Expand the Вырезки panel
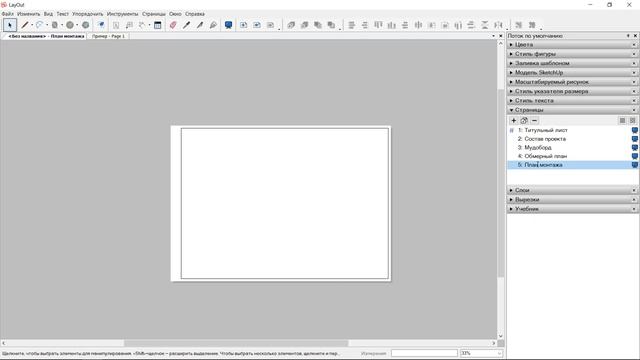This screenshot has width=640, height=360. [573, 200]
